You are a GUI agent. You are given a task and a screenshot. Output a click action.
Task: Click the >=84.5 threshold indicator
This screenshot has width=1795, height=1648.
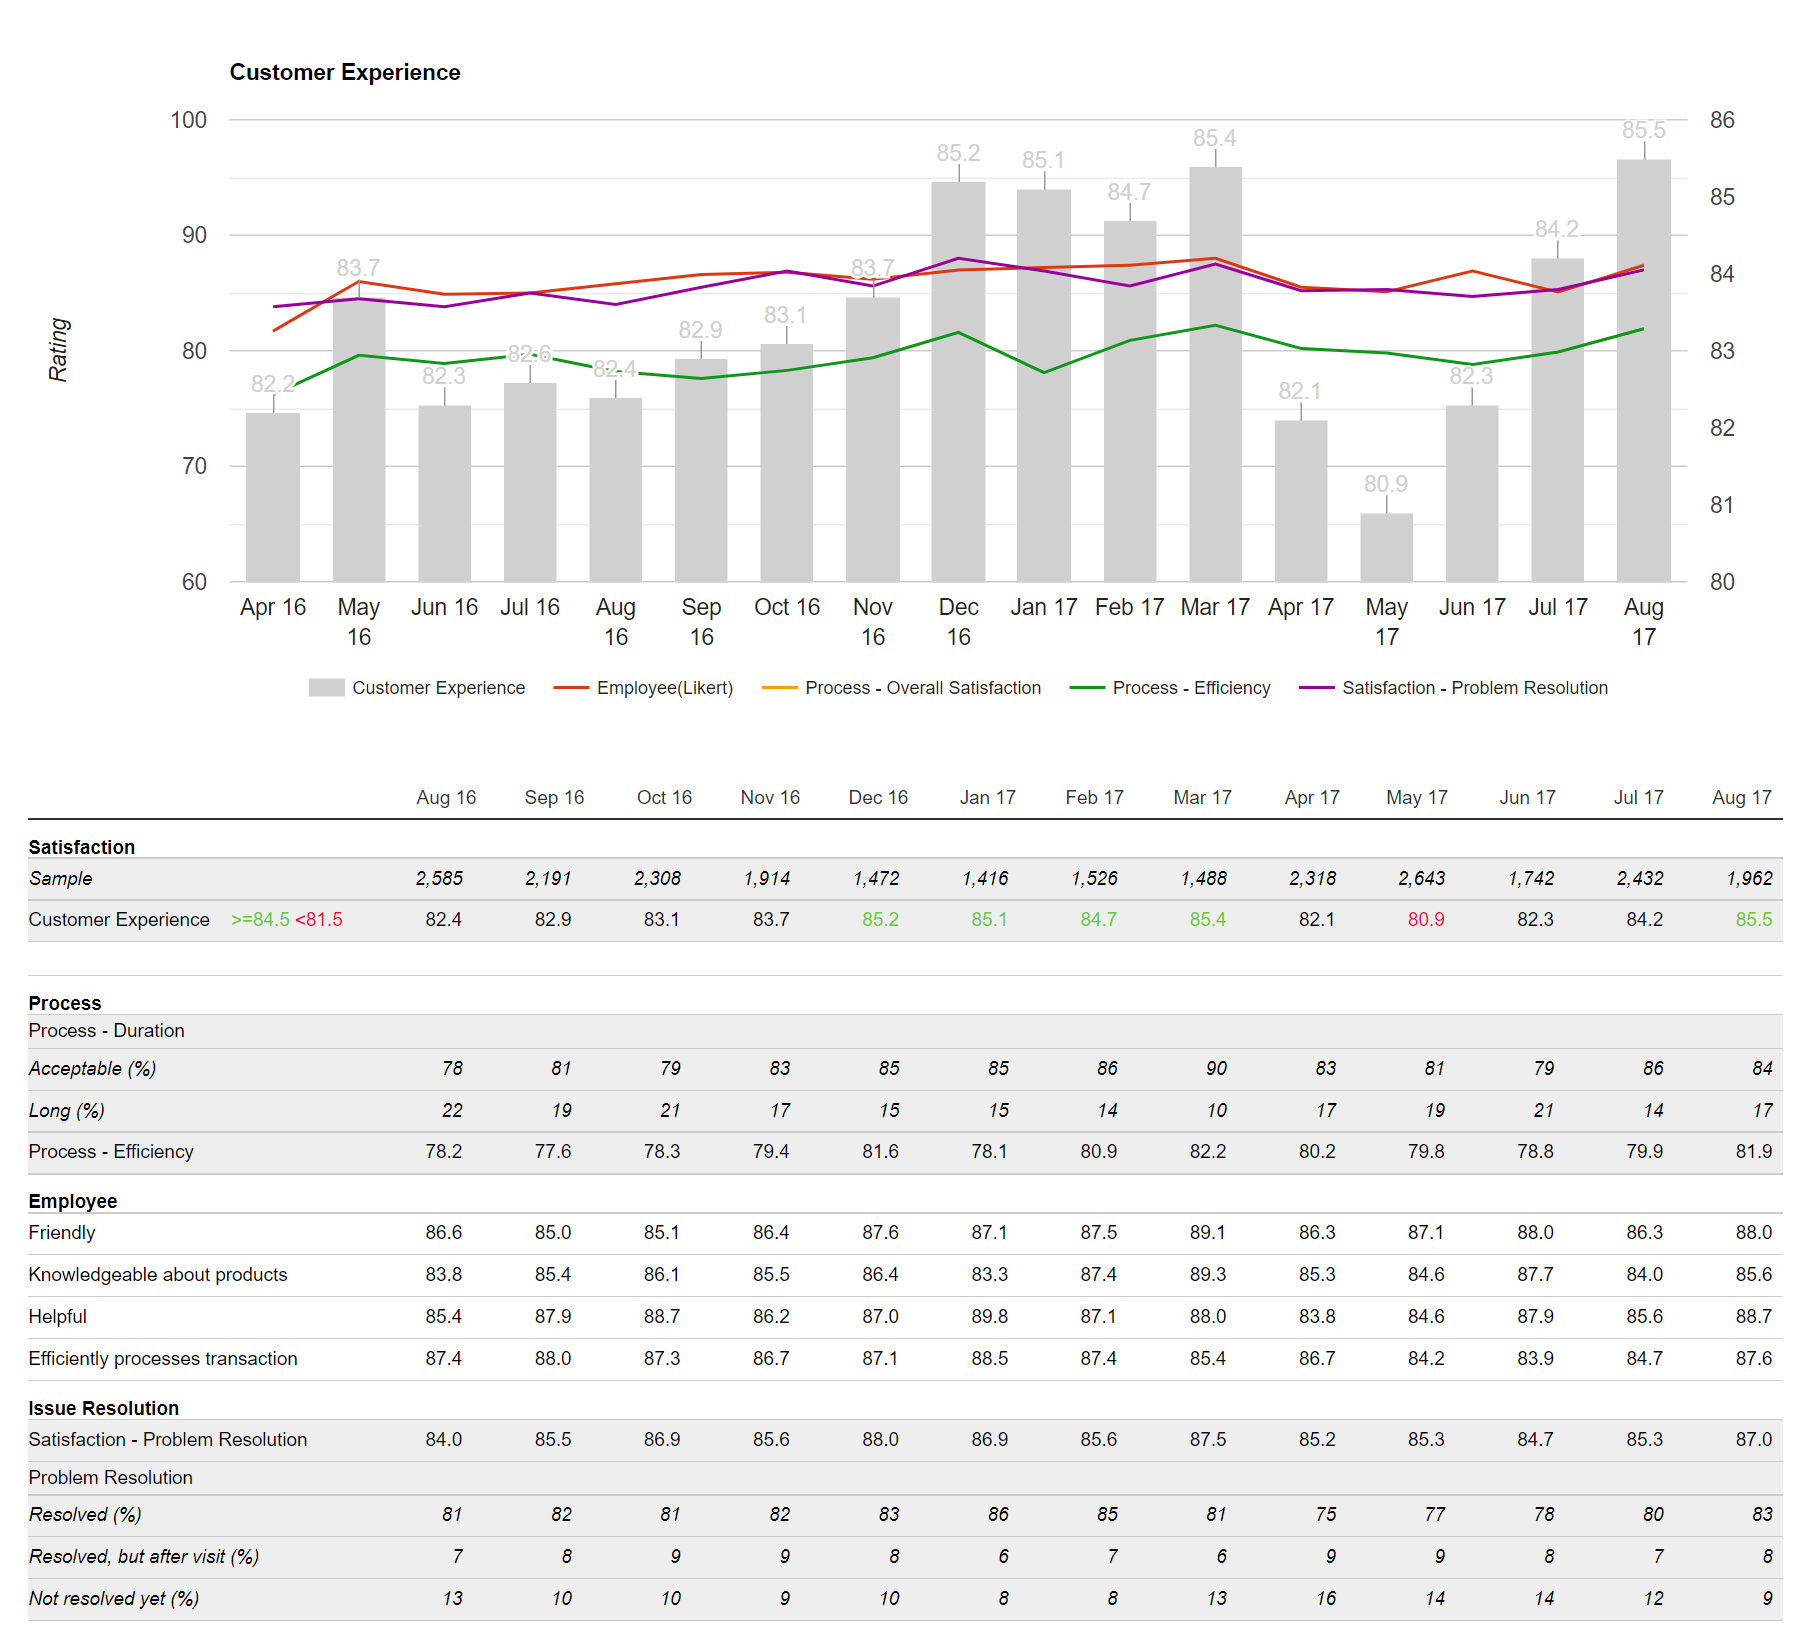point(261,919)
